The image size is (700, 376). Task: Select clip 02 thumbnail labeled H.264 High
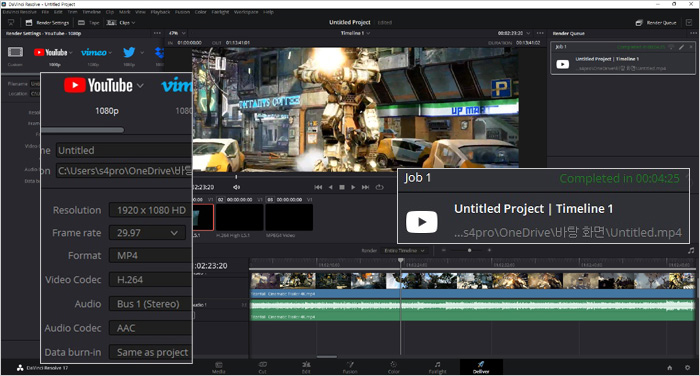(239, 217)
